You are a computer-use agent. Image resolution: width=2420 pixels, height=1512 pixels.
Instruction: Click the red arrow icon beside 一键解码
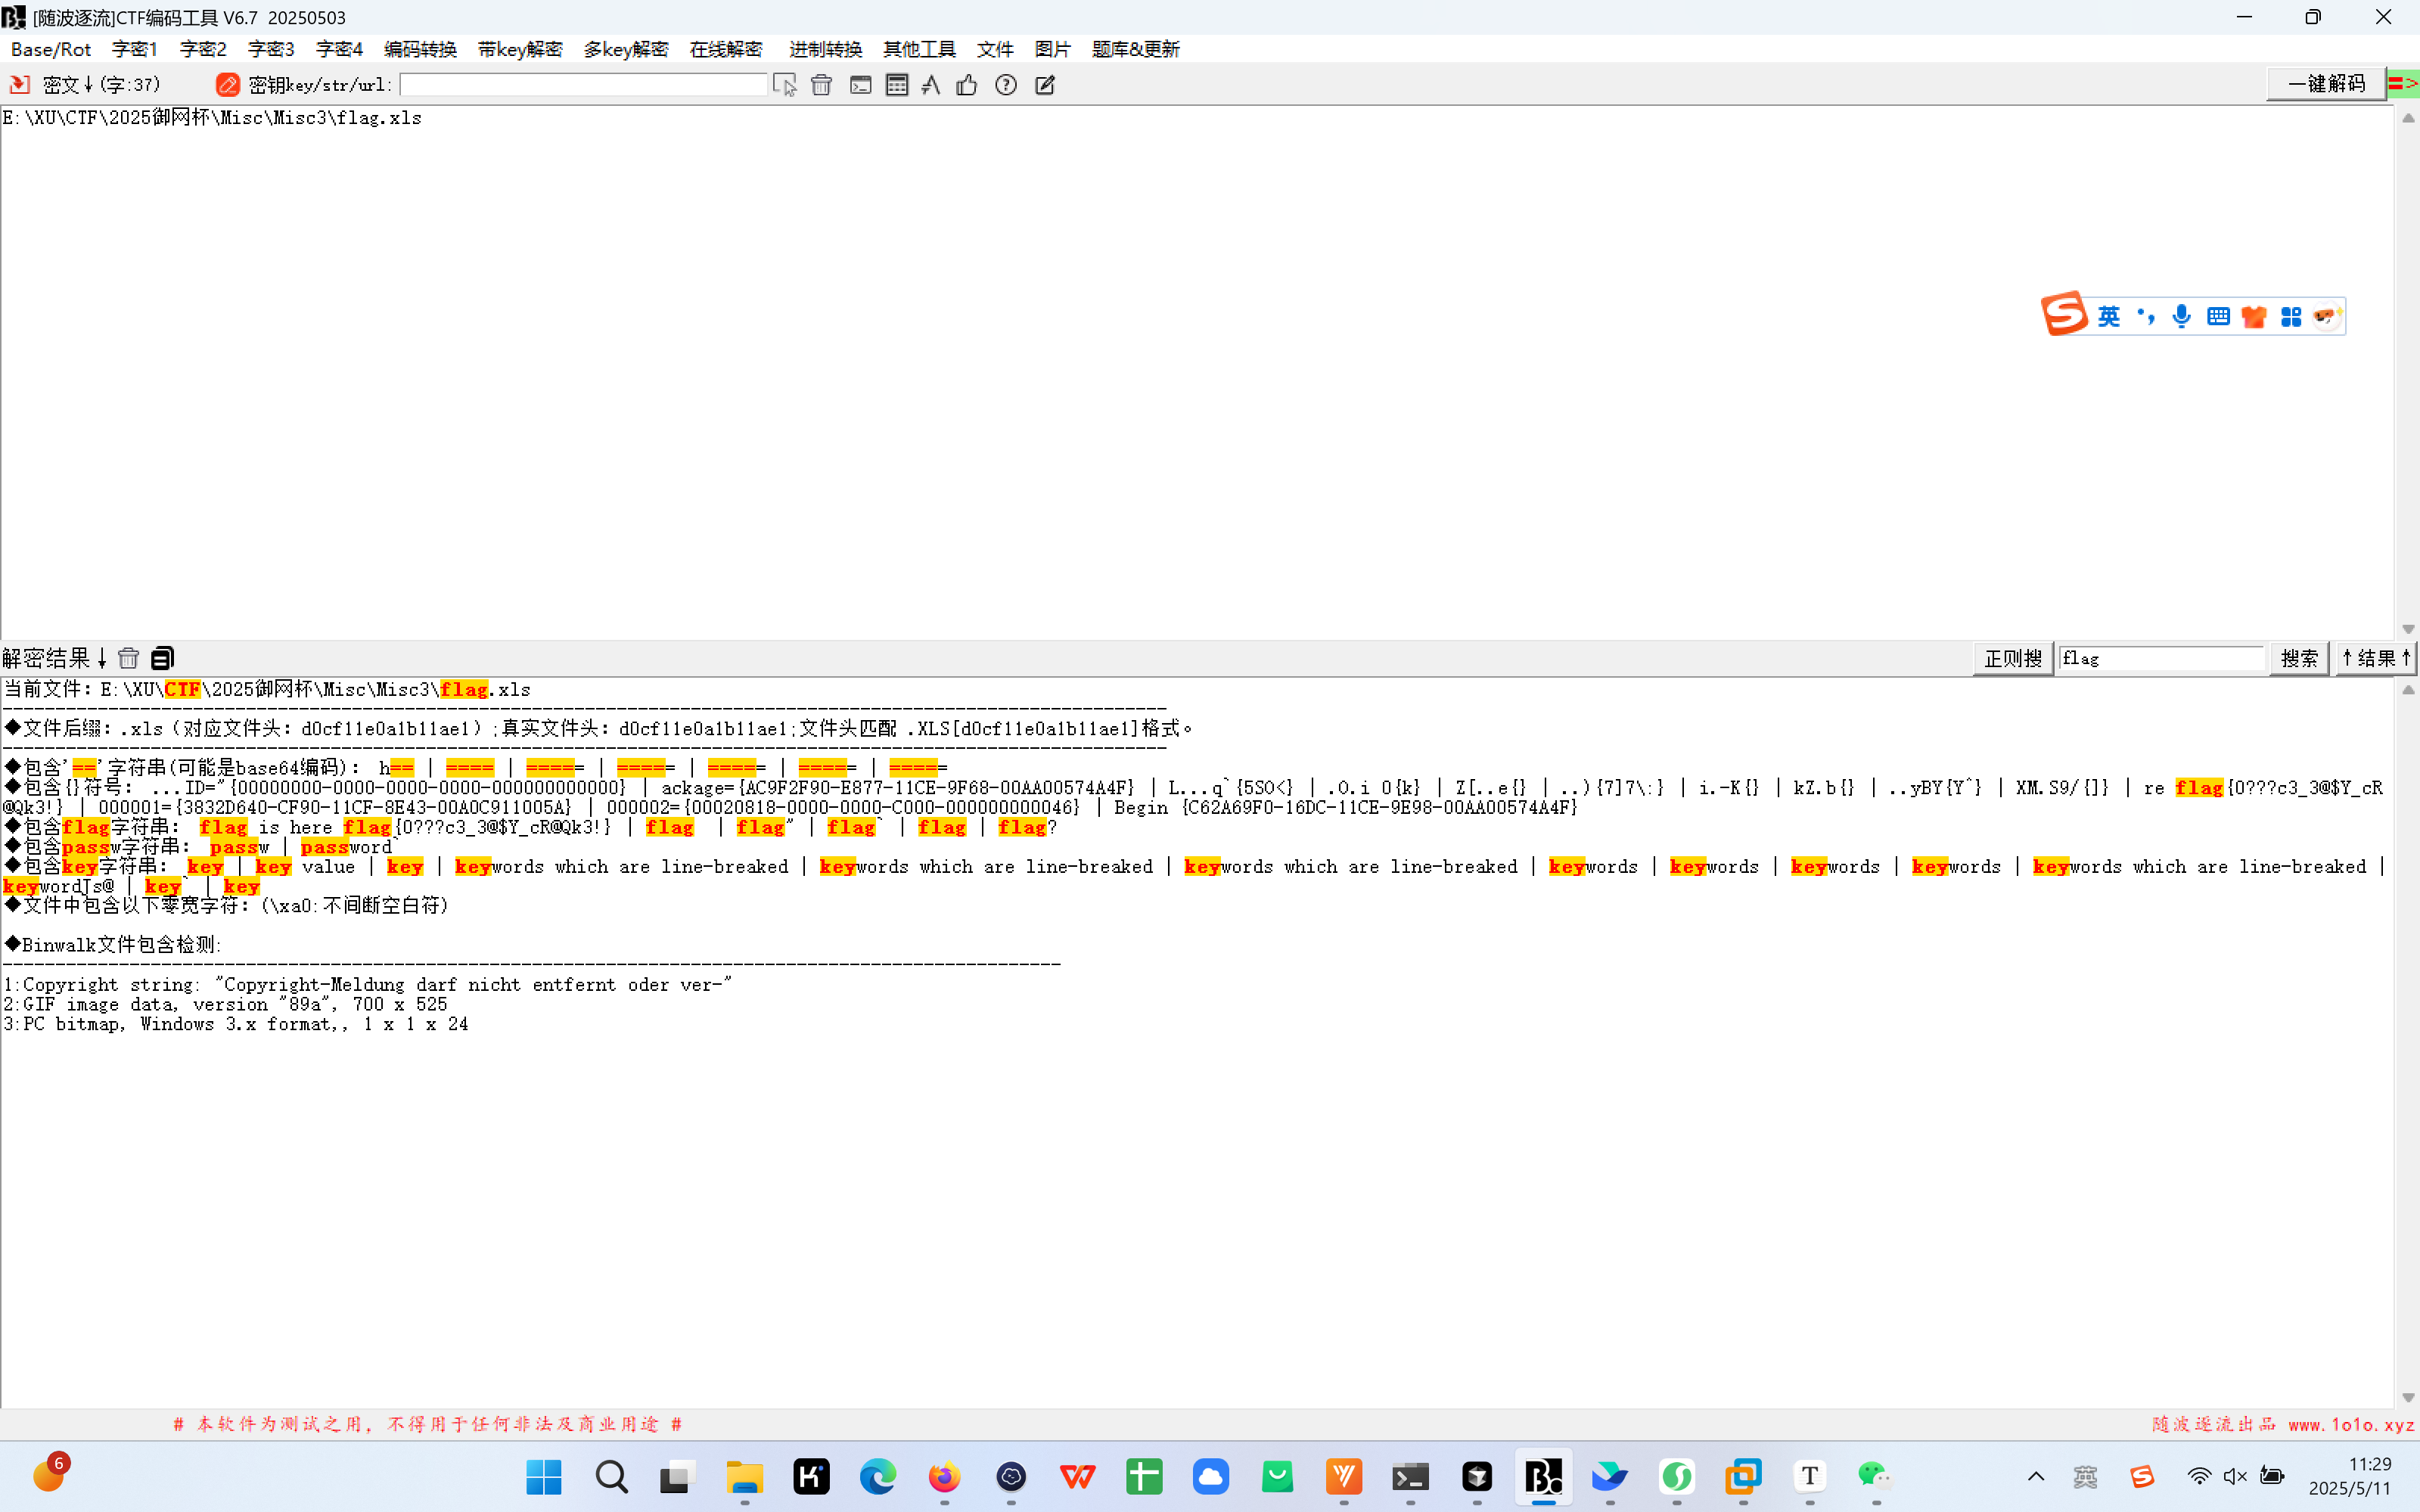pyautogui.click(x=2402, y=84)
